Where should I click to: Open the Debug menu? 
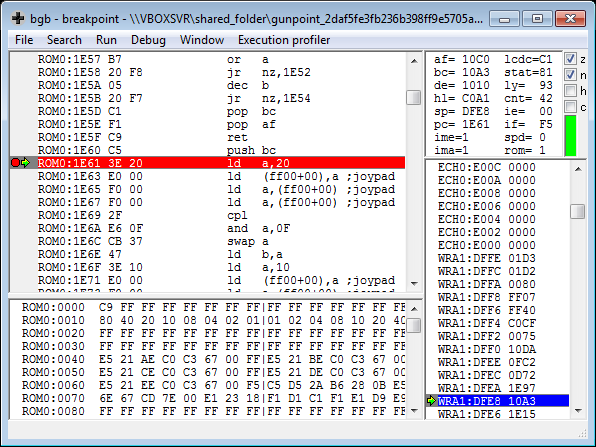point(148,40)
